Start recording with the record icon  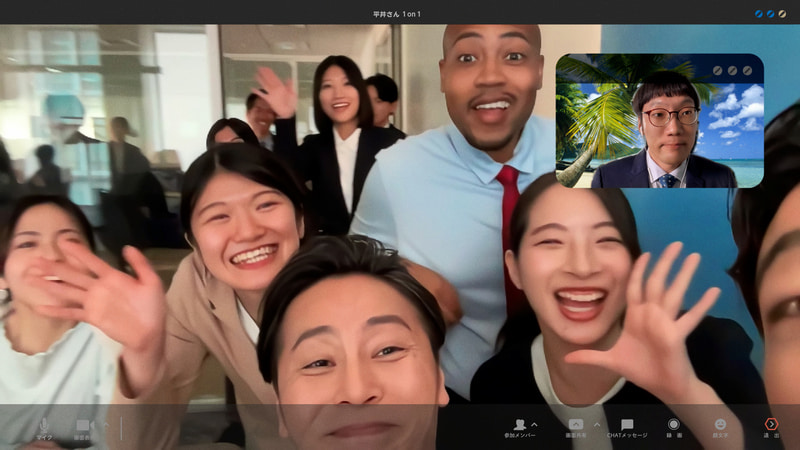click(x=674, y=425)
